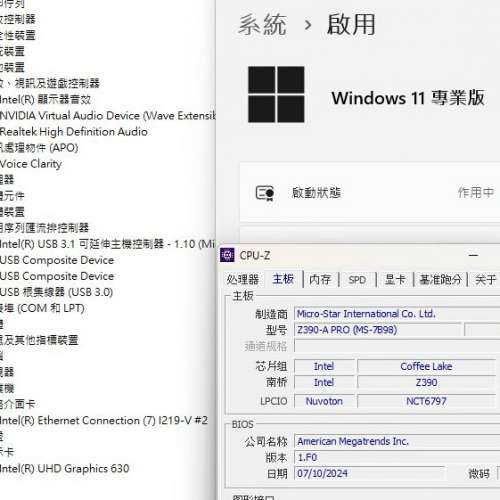Select Intel(R) UHD Graphics 630 adapter

click(65, 468)
